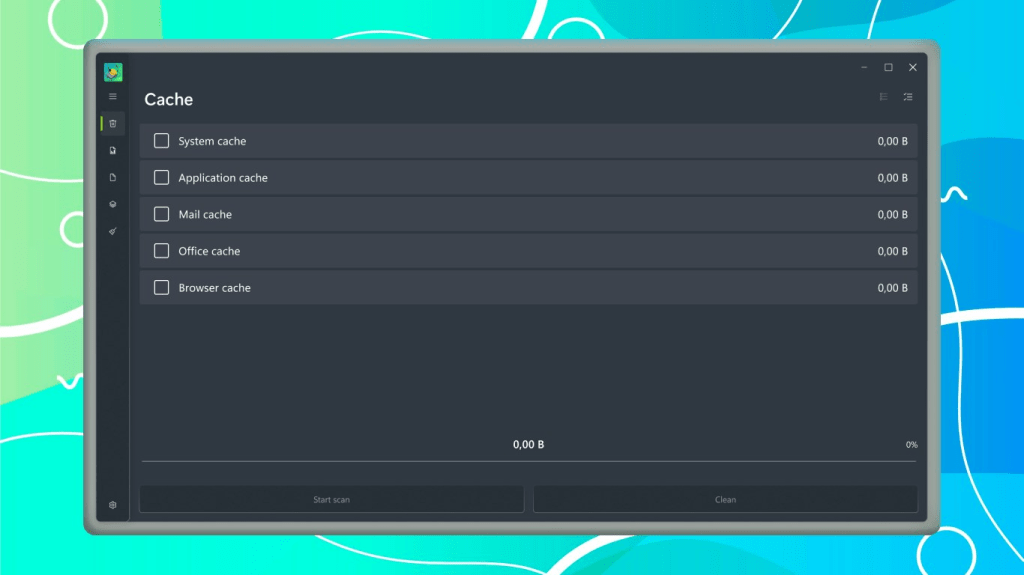This screenshot has width=1024, height=575.
Task: Enable the System cache checkbox
Action: tap(161, 141)
